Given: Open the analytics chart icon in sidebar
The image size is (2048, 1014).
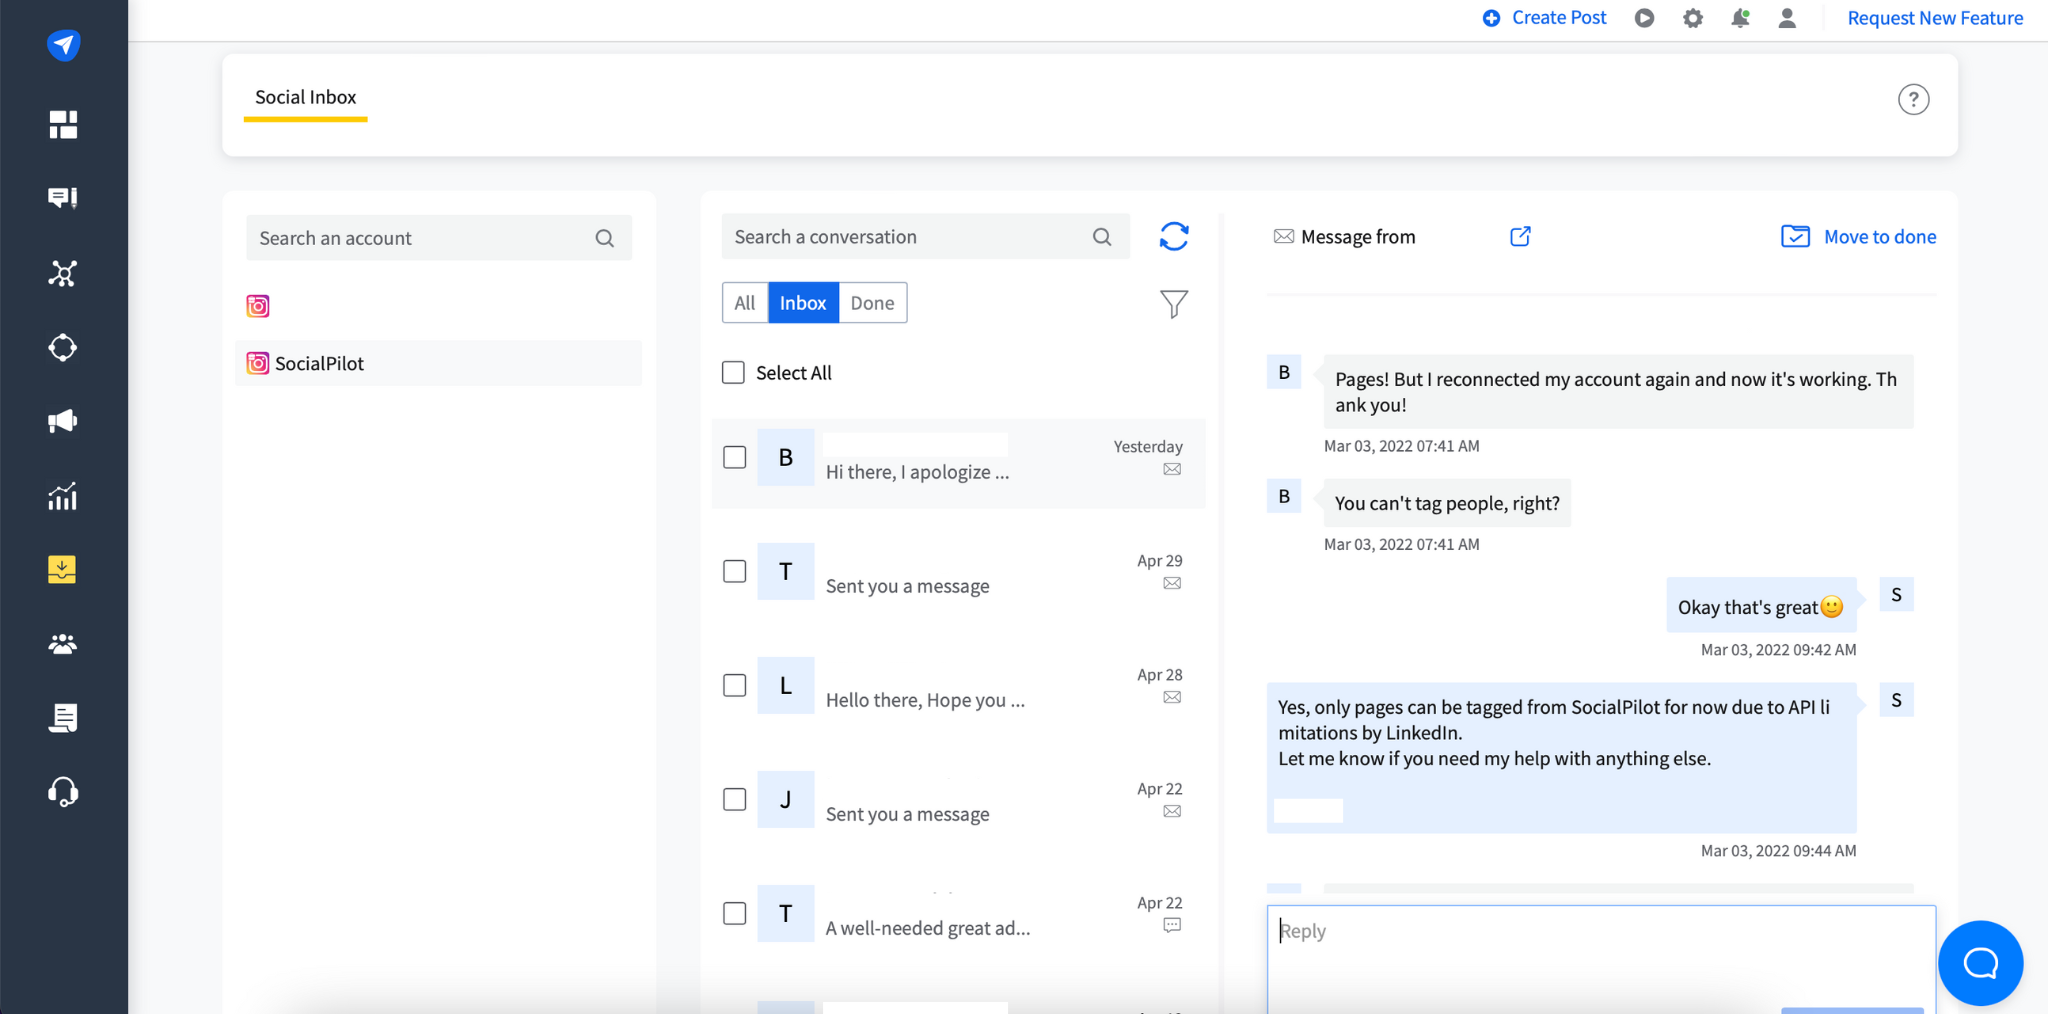Looking at the screenshot, I should tap(63, 496).
